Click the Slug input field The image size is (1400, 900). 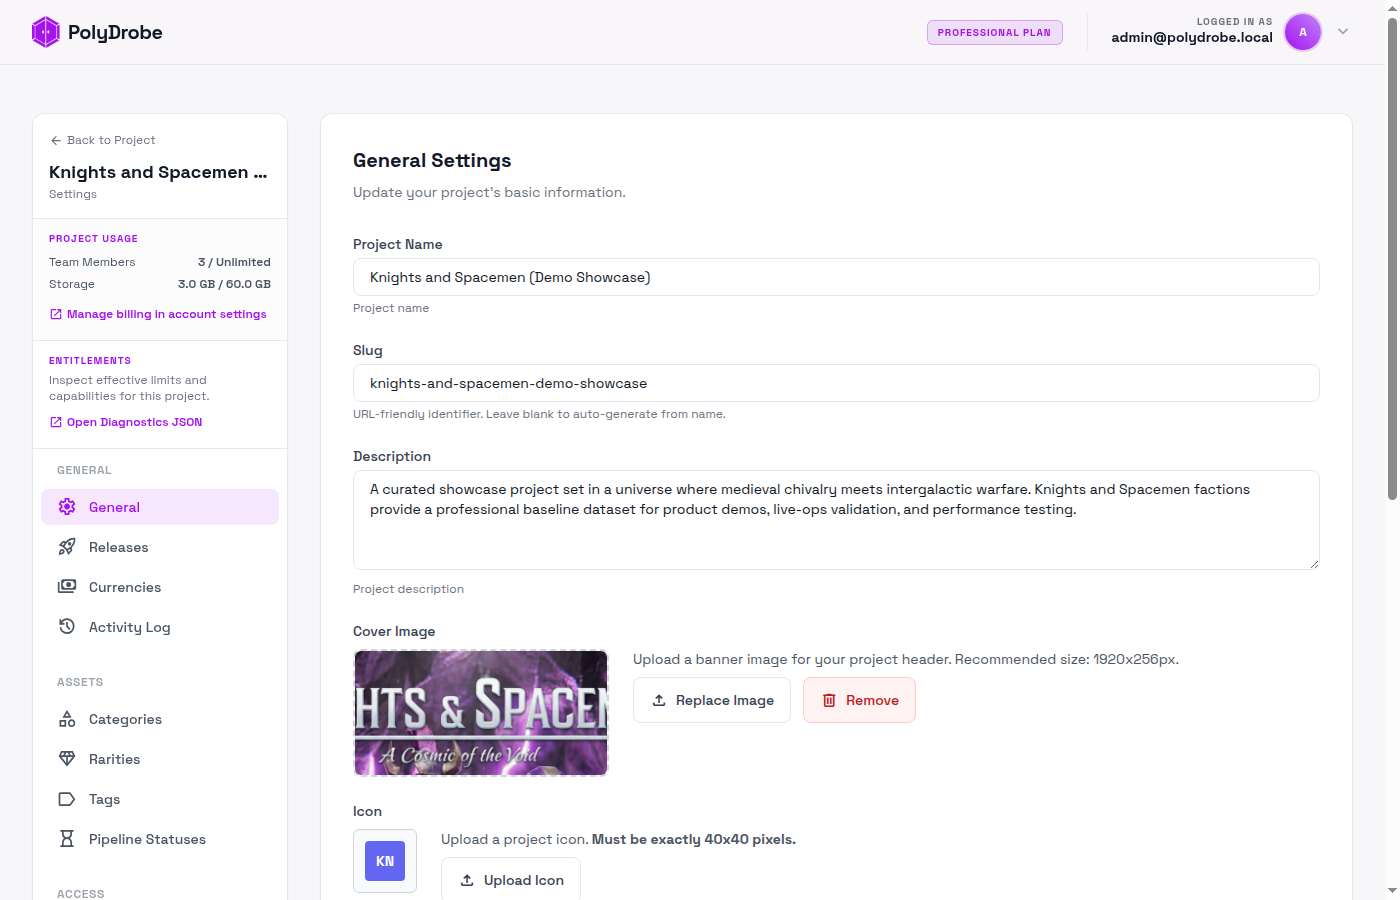pyautogui.click(x=835, y=383)
